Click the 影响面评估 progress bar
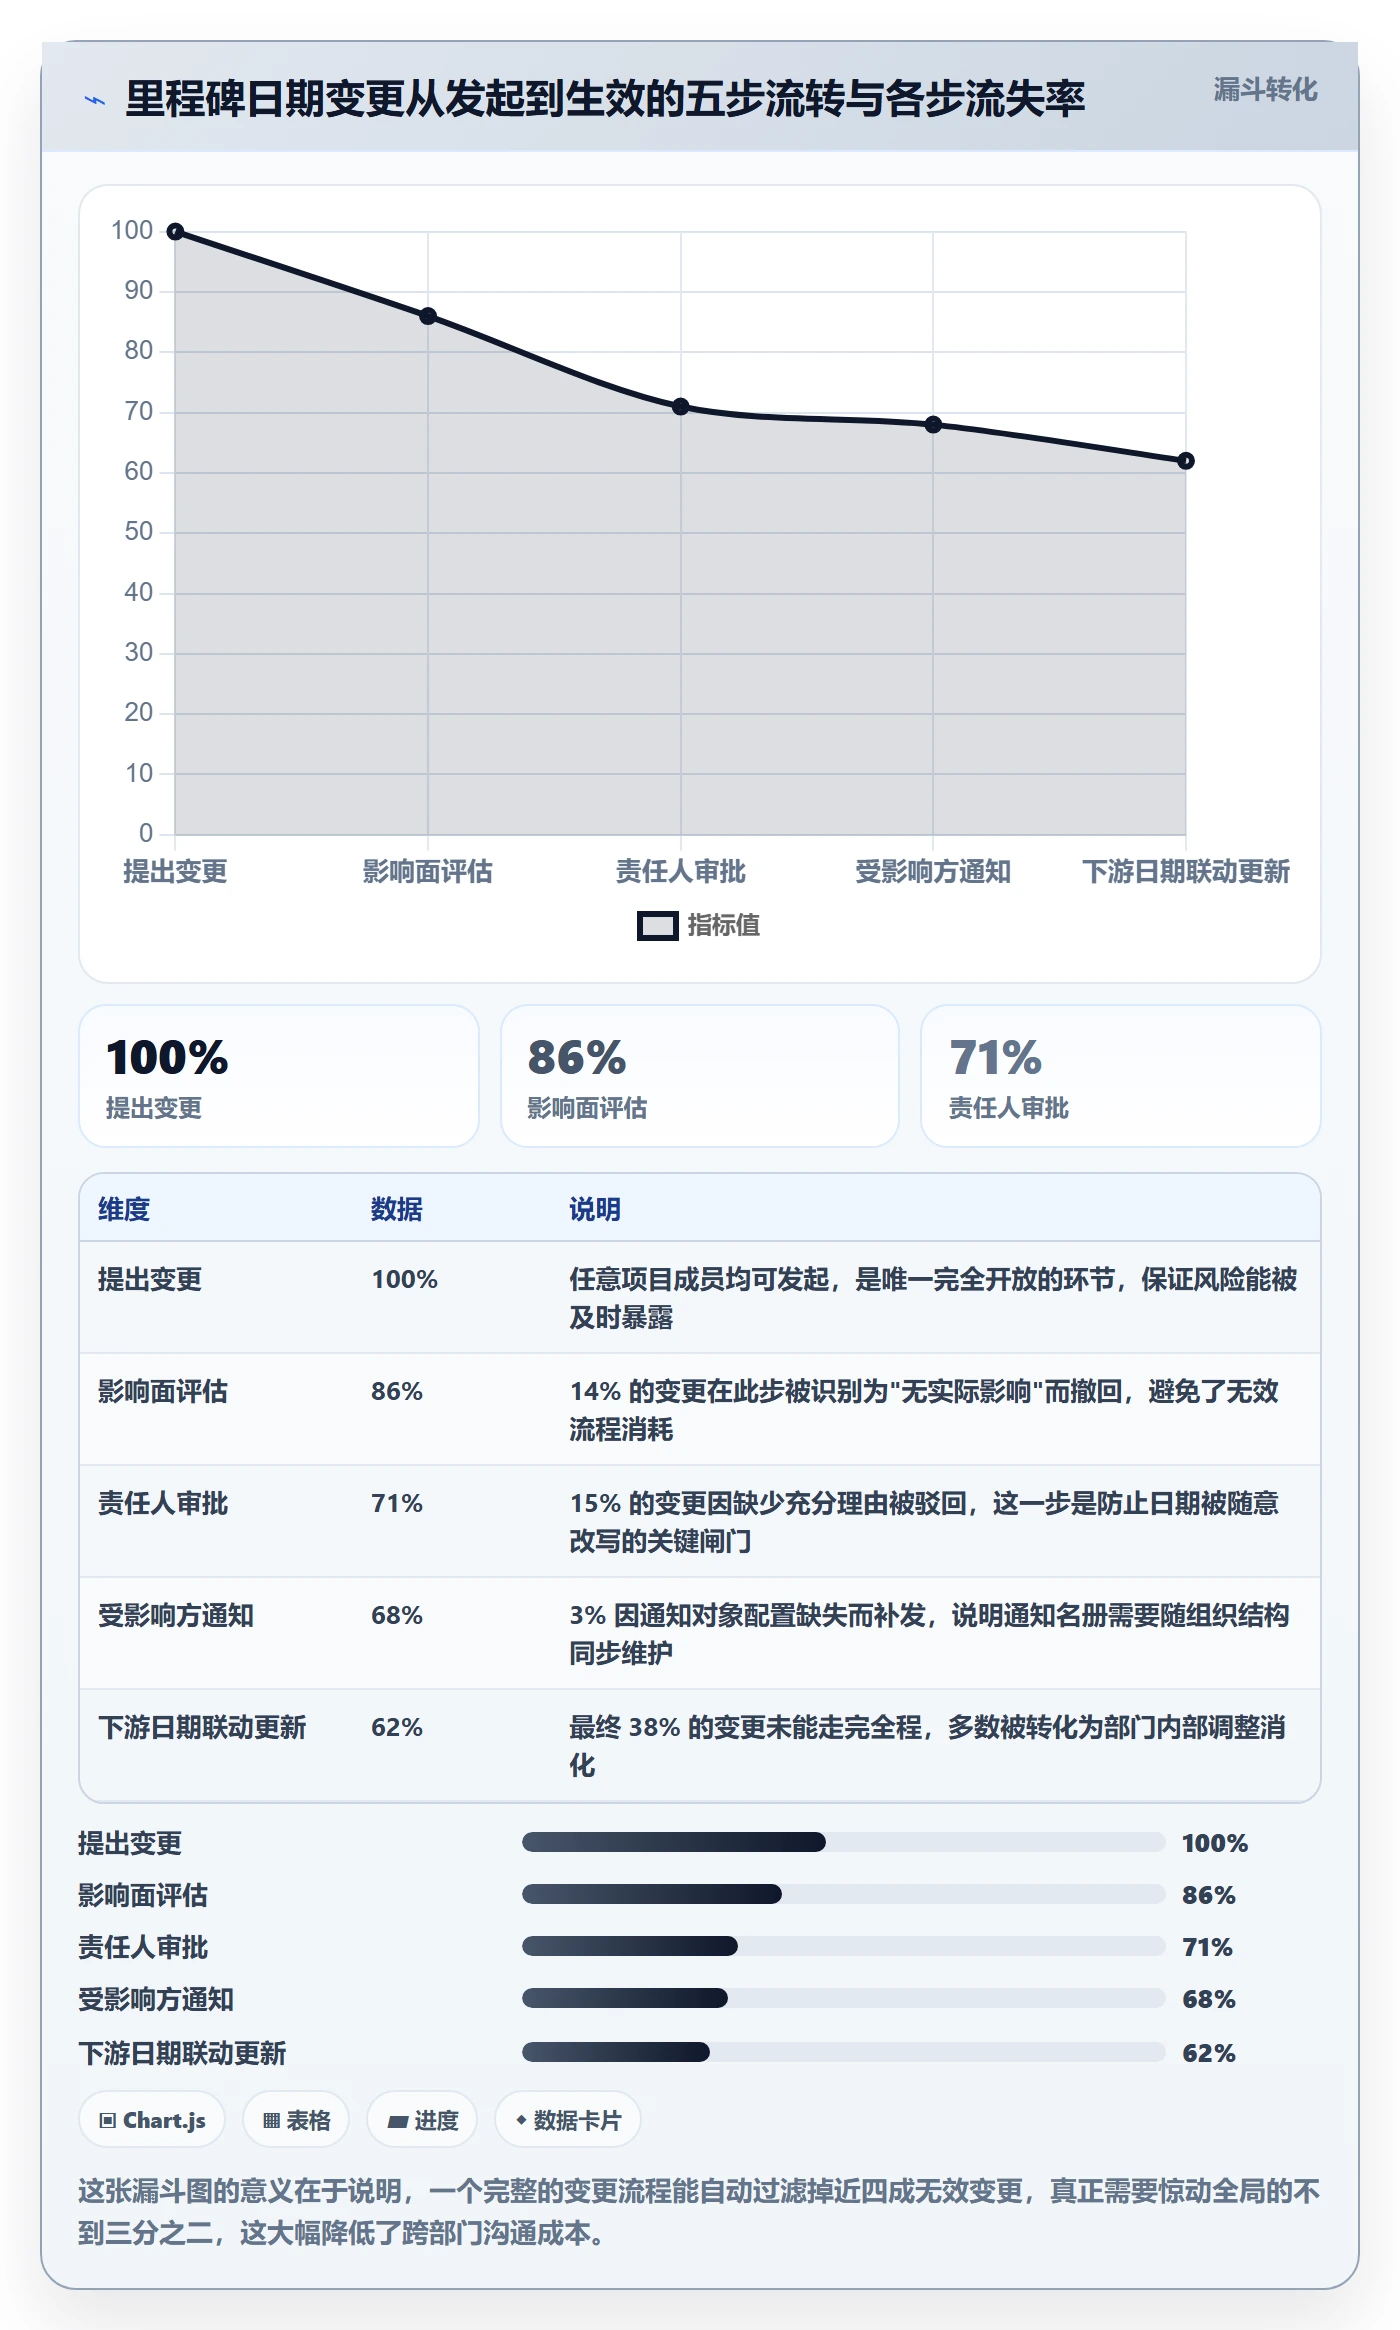1400x2330 pixels. (x=844, y=1894)
